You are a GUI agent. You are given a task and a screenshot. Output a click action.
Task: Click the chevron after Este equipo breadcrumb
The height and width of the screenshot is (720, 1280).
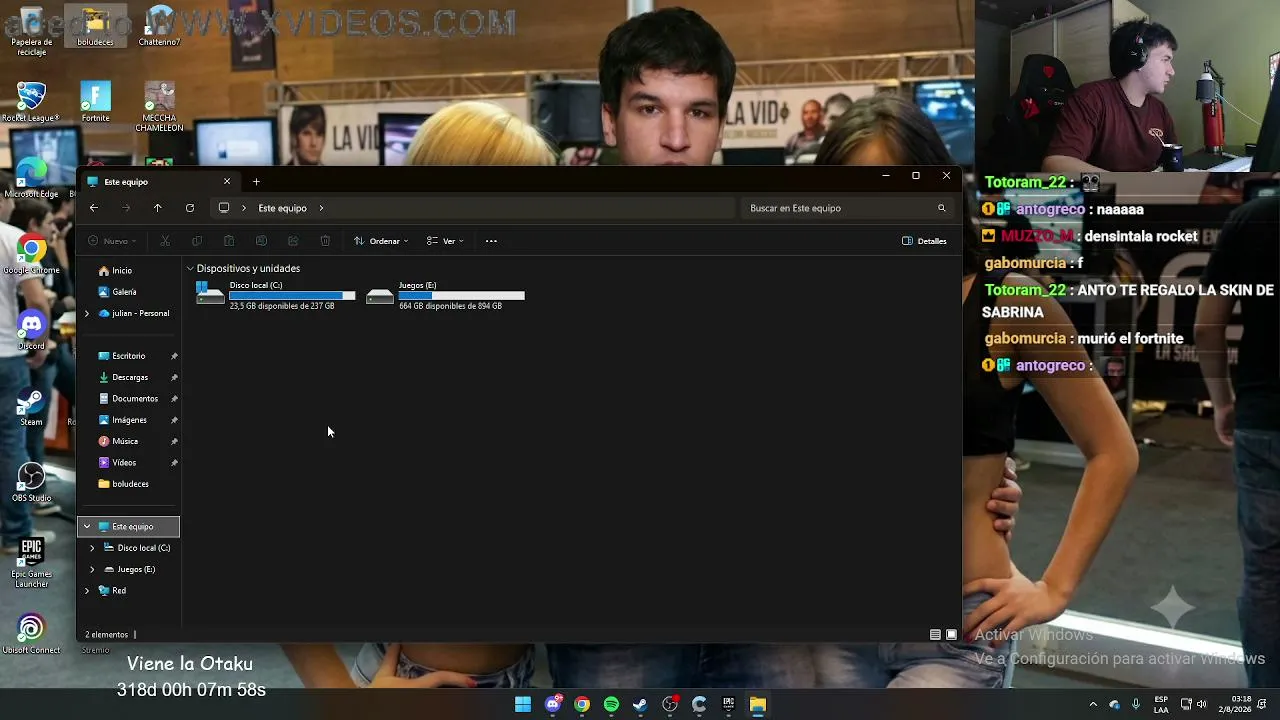coord(321,208)
